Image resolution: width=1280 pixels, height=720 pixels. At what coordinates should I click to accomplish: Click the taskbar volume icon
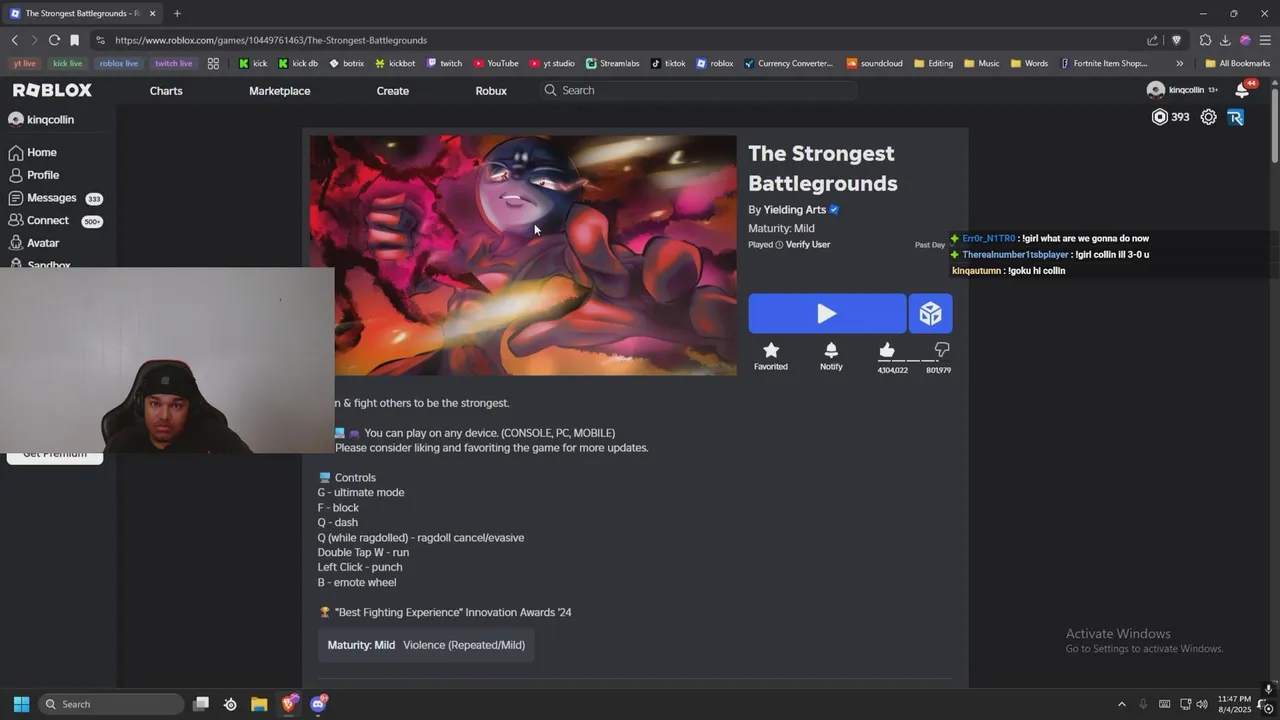pos(1201,704)
